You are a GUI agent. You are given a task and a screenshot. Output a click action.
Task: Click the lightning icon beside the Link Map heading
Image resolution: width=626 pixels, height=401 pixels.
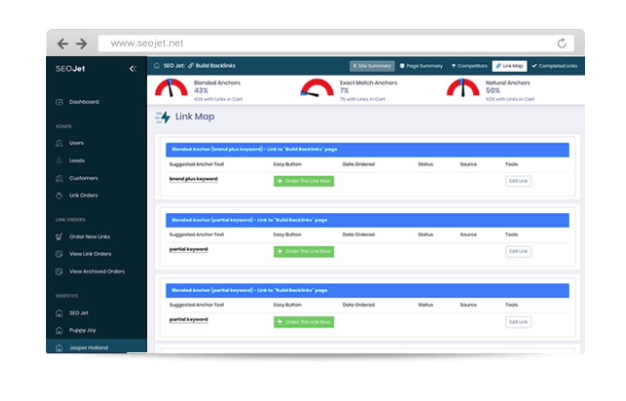pyautogui.click(x=163, y=117)
